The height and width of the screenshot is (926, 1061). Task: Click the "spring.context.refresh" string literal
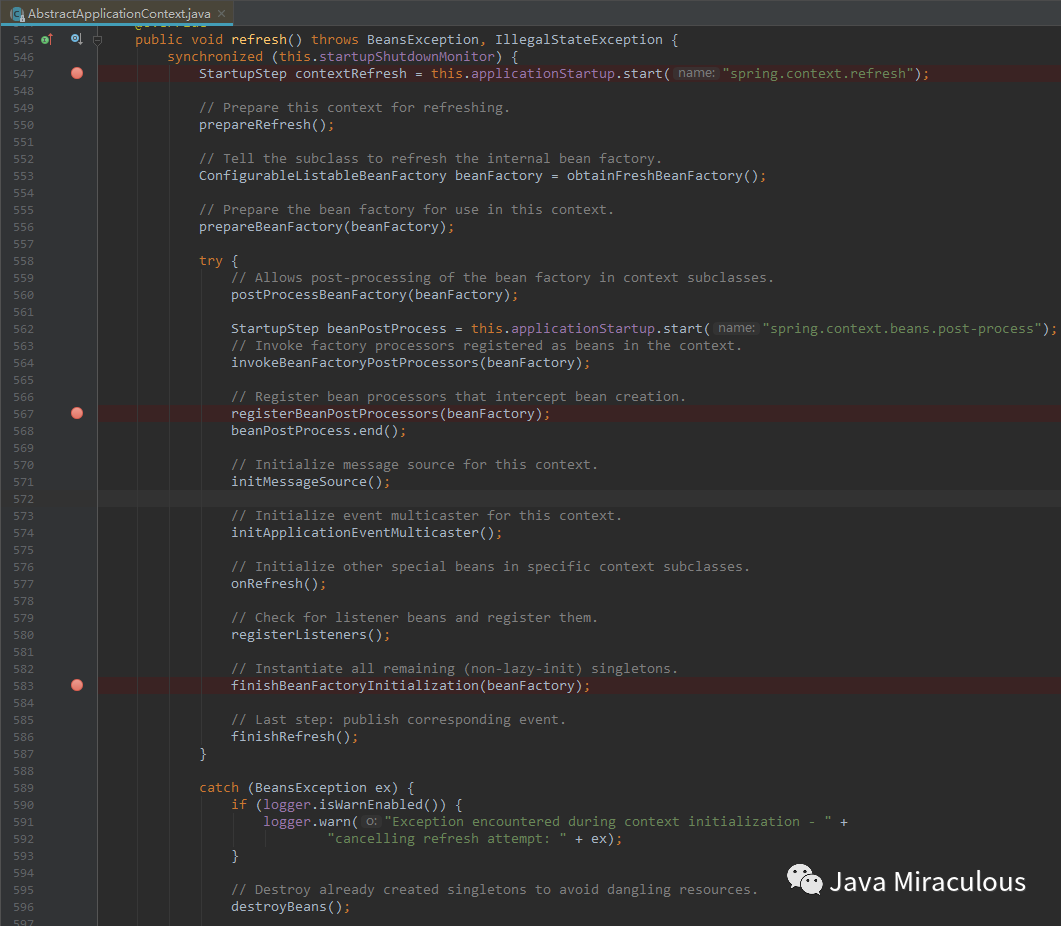click(x=818, y=73)
